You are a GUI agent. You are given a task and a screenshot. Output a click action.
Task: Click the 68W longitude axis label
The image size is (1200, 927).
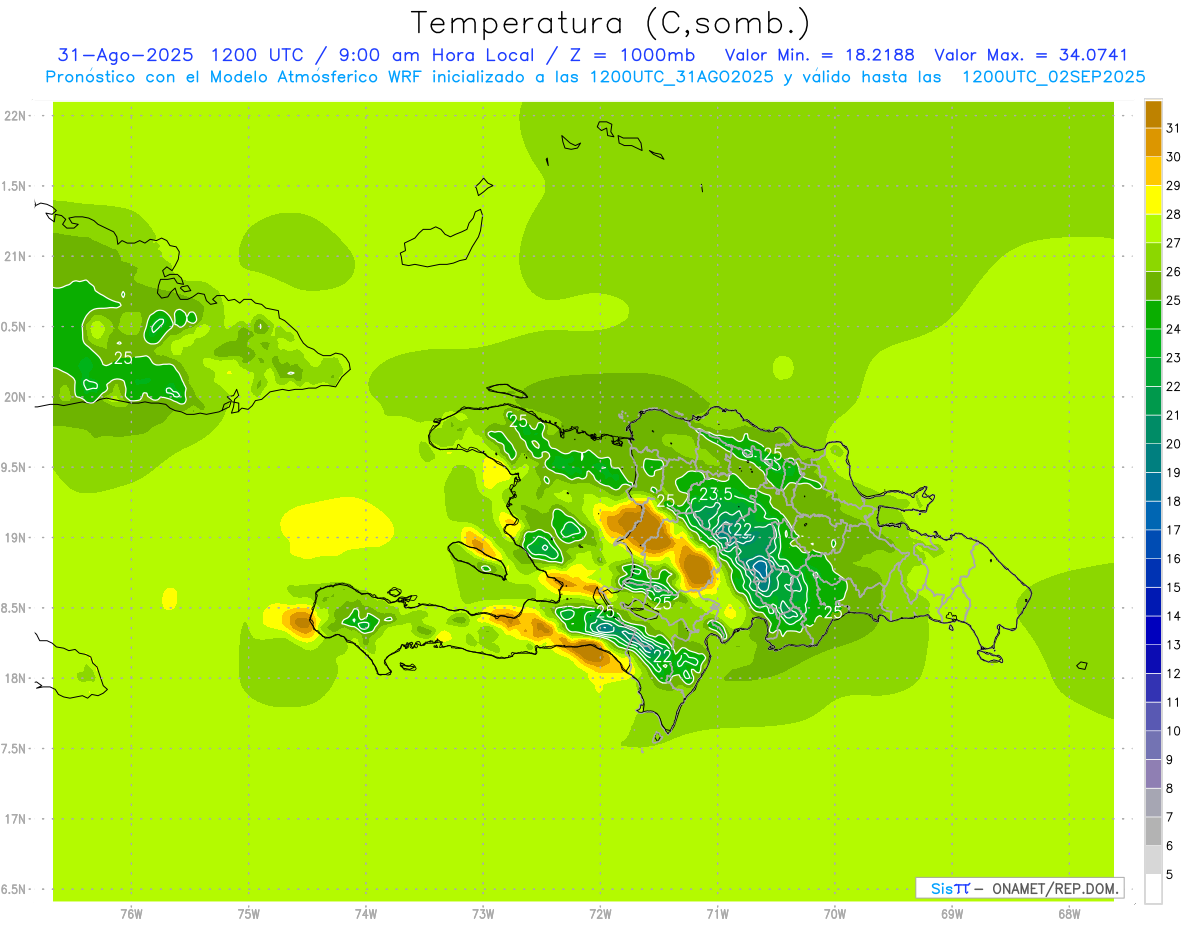1069,913
